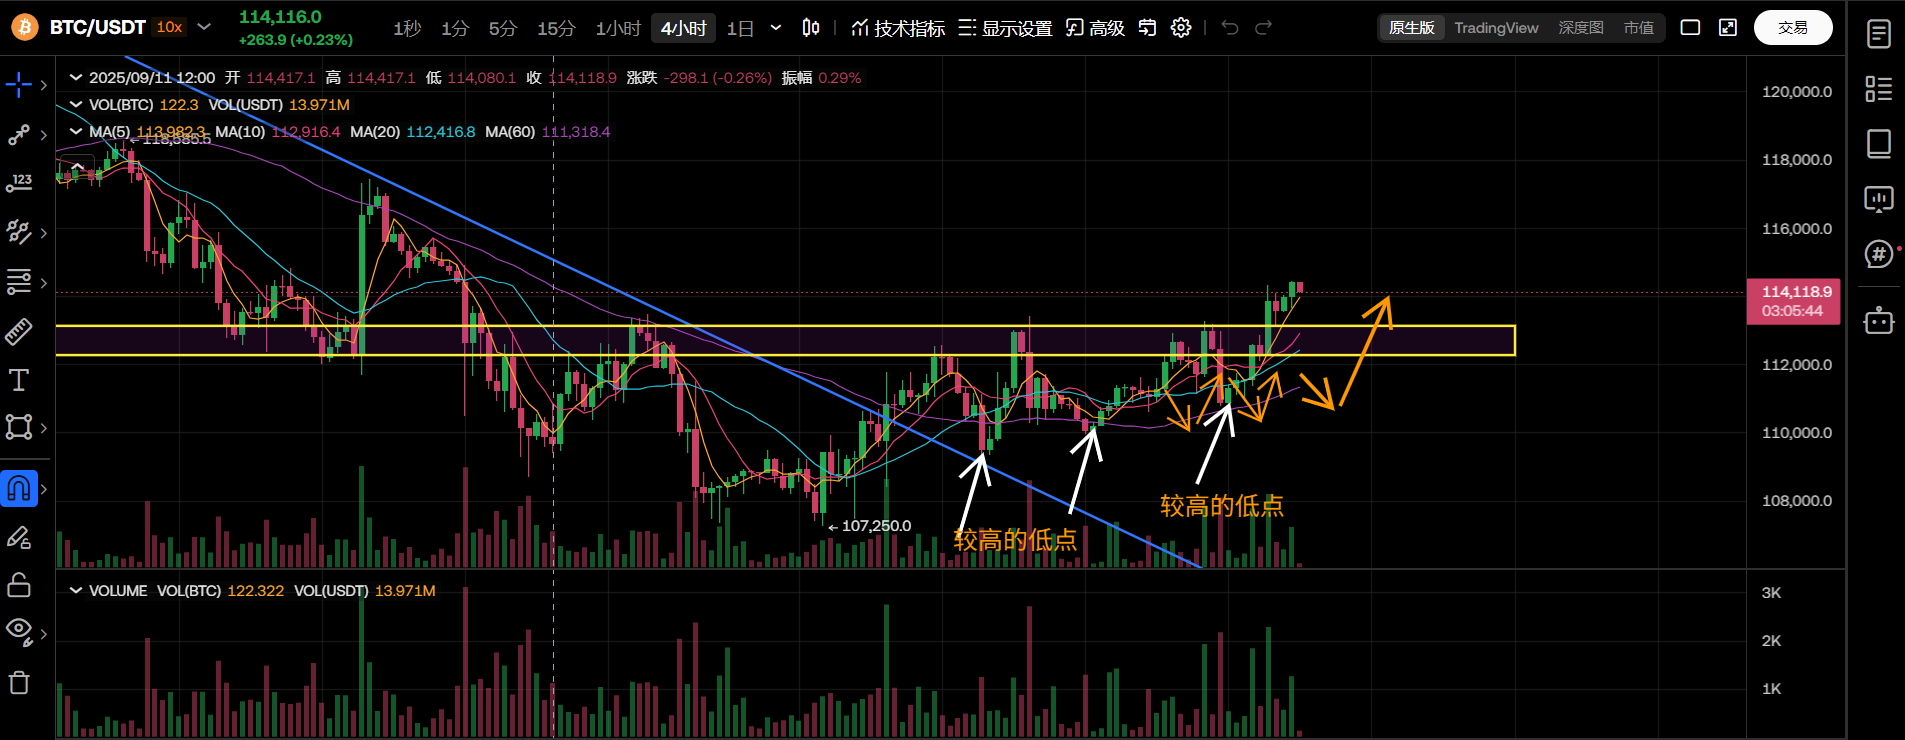Toggle the lock drawings padlock
1905x740 pixels.
point(19,585)
